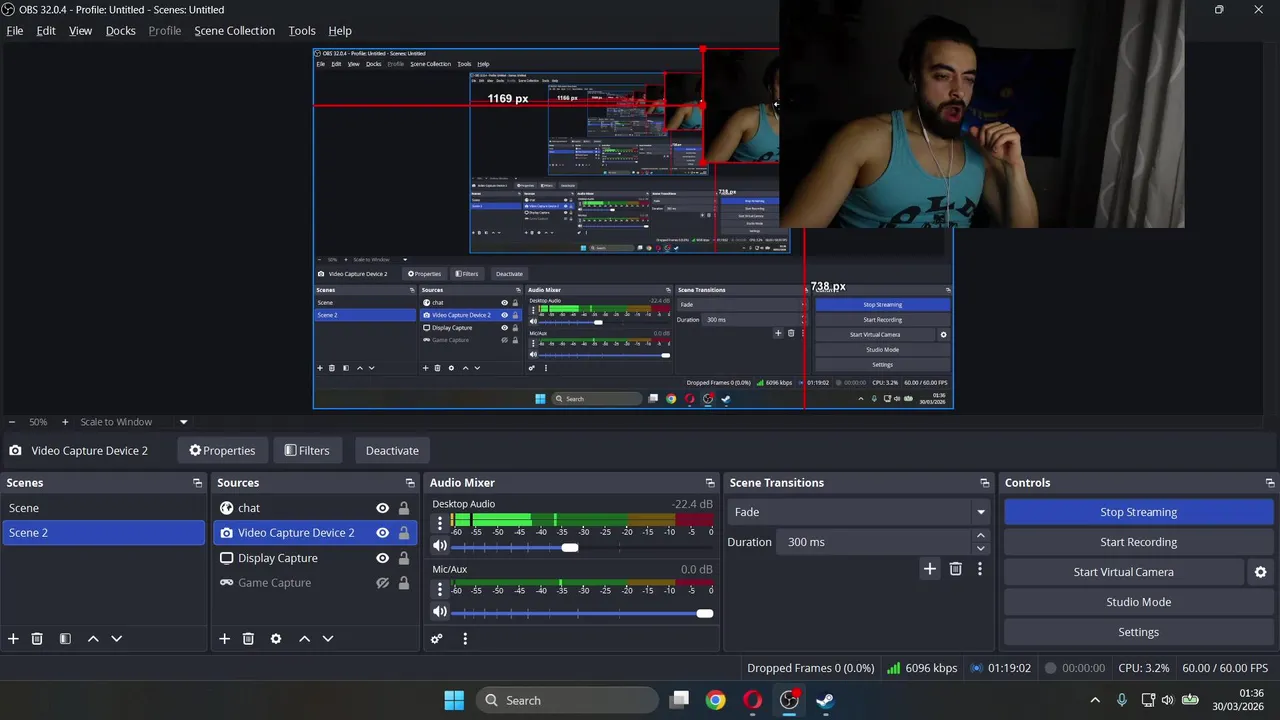1280x720 pixels.
Task: Add a new scene with plus icon
Action: [x=13, y=638]
